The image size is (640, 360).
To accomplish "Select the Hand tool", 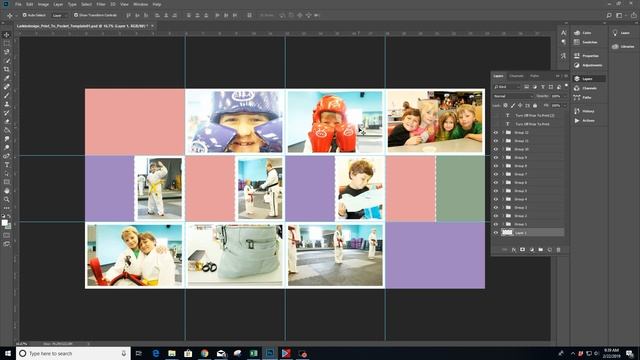I will coord(7,191).
